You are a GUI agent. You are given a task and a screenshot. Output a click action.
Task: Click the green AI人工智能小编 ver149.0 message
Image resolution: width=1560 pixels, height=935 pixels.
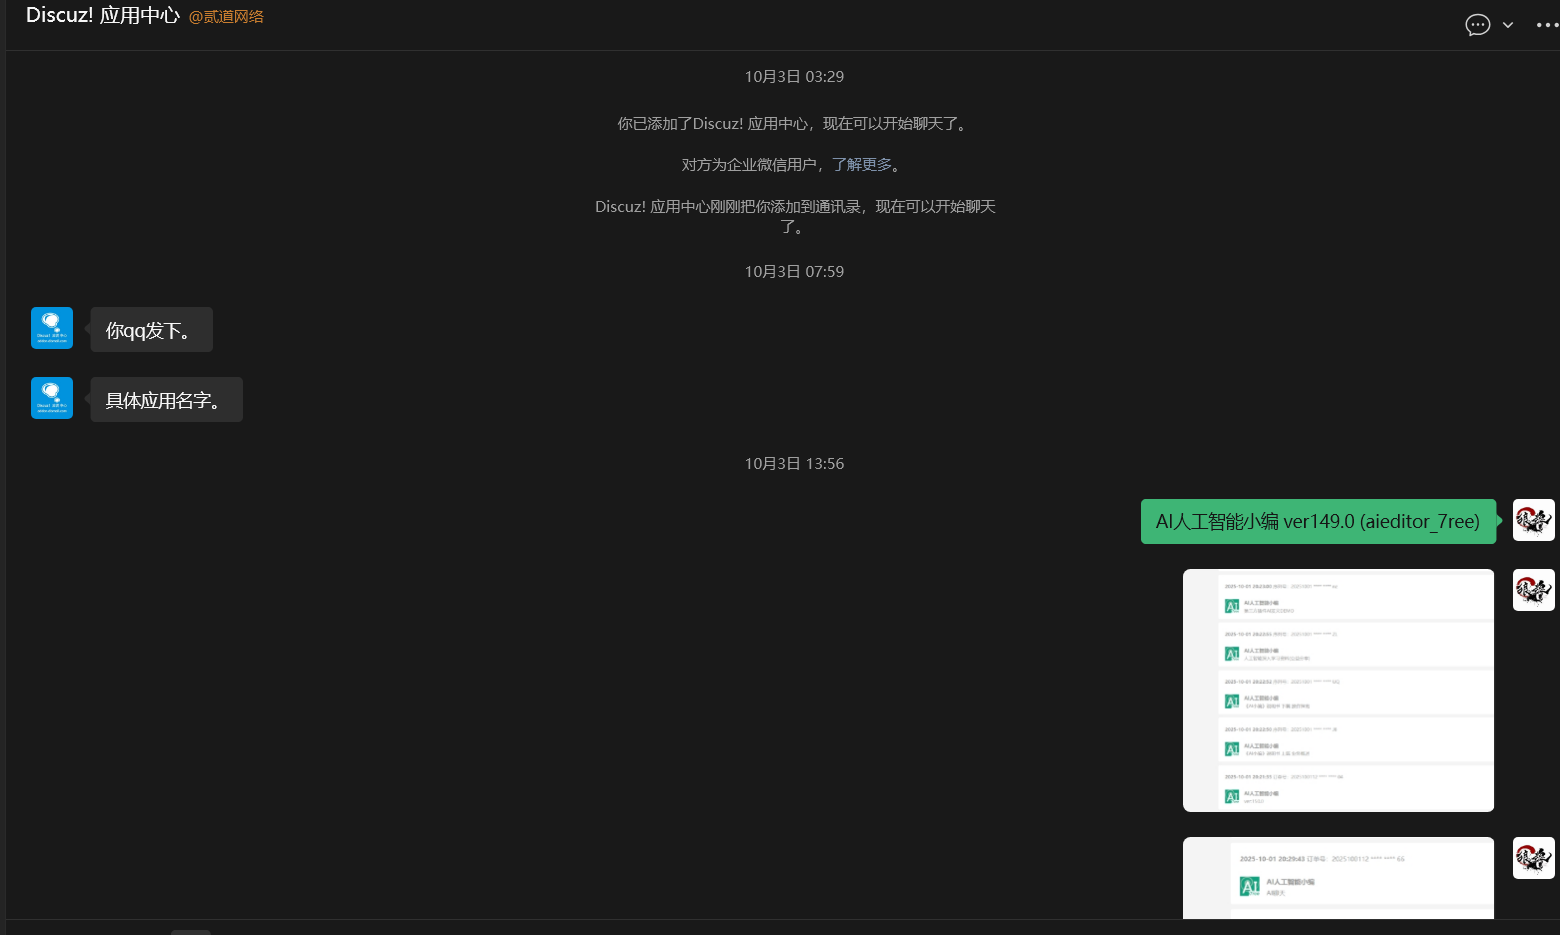1317,522
